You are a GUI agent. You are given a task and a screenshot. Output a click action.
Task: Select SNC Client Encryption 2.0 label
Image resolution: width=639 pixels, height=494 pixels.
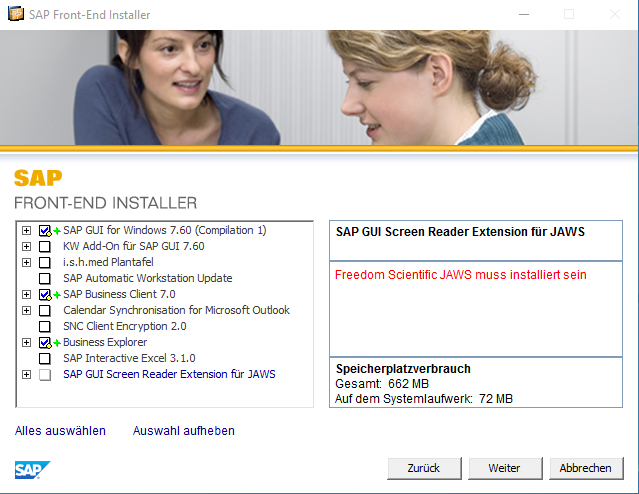point(125,326)
